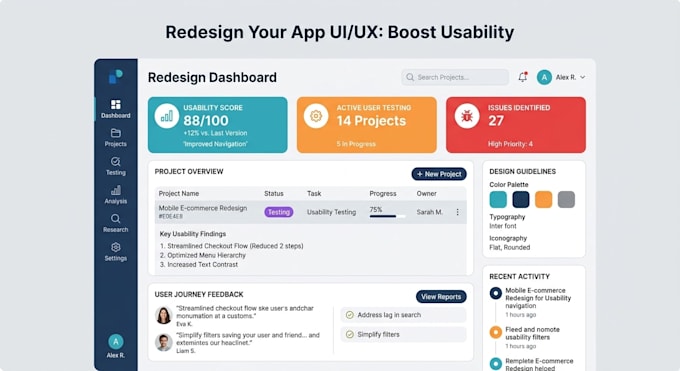Select the gray palette swatch
Image resolution: width=680 pixels, height=371 pixels.
point(566,200)
